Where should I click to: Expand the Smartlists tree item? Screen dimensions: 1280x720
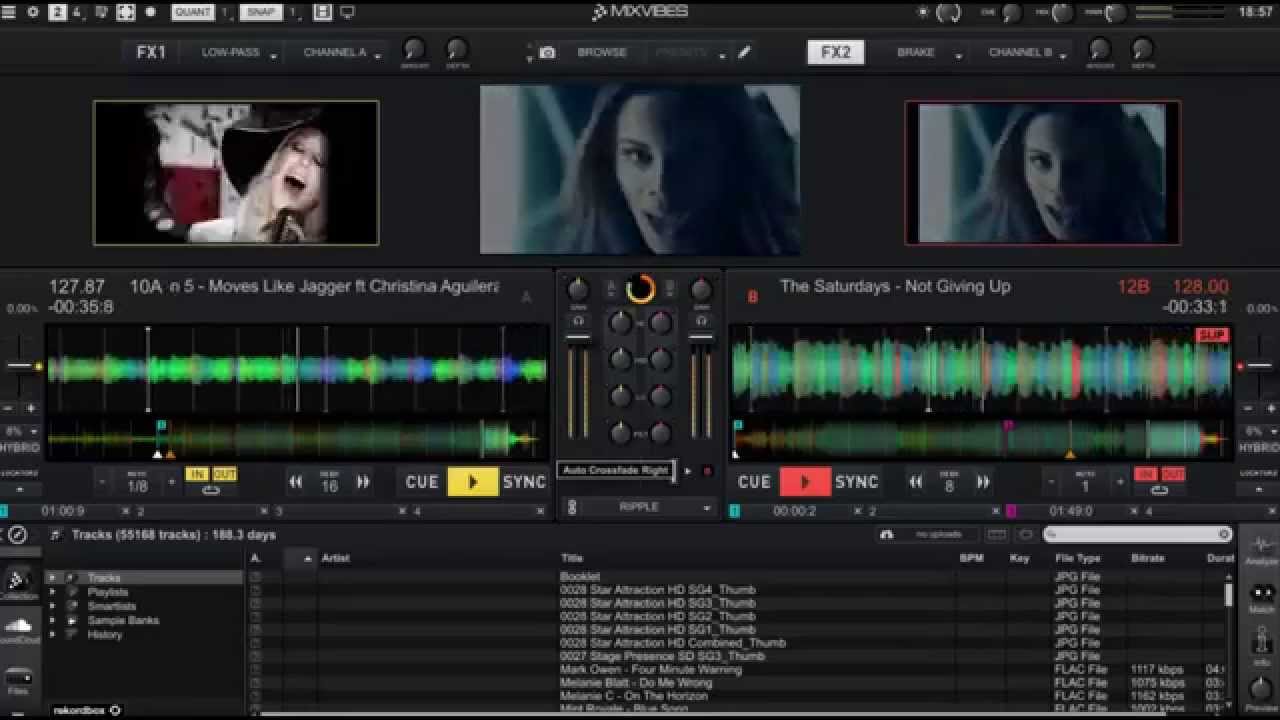point(52,606)
